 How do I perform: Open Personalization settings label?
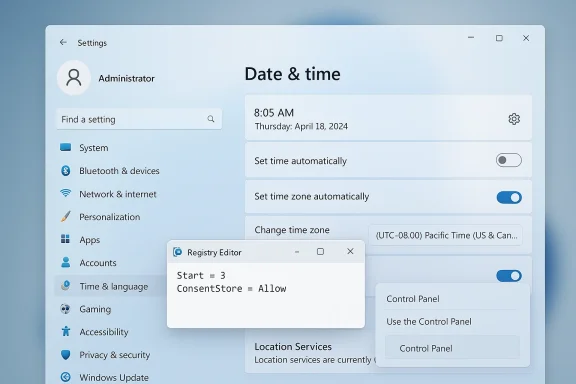click(109, 217)
